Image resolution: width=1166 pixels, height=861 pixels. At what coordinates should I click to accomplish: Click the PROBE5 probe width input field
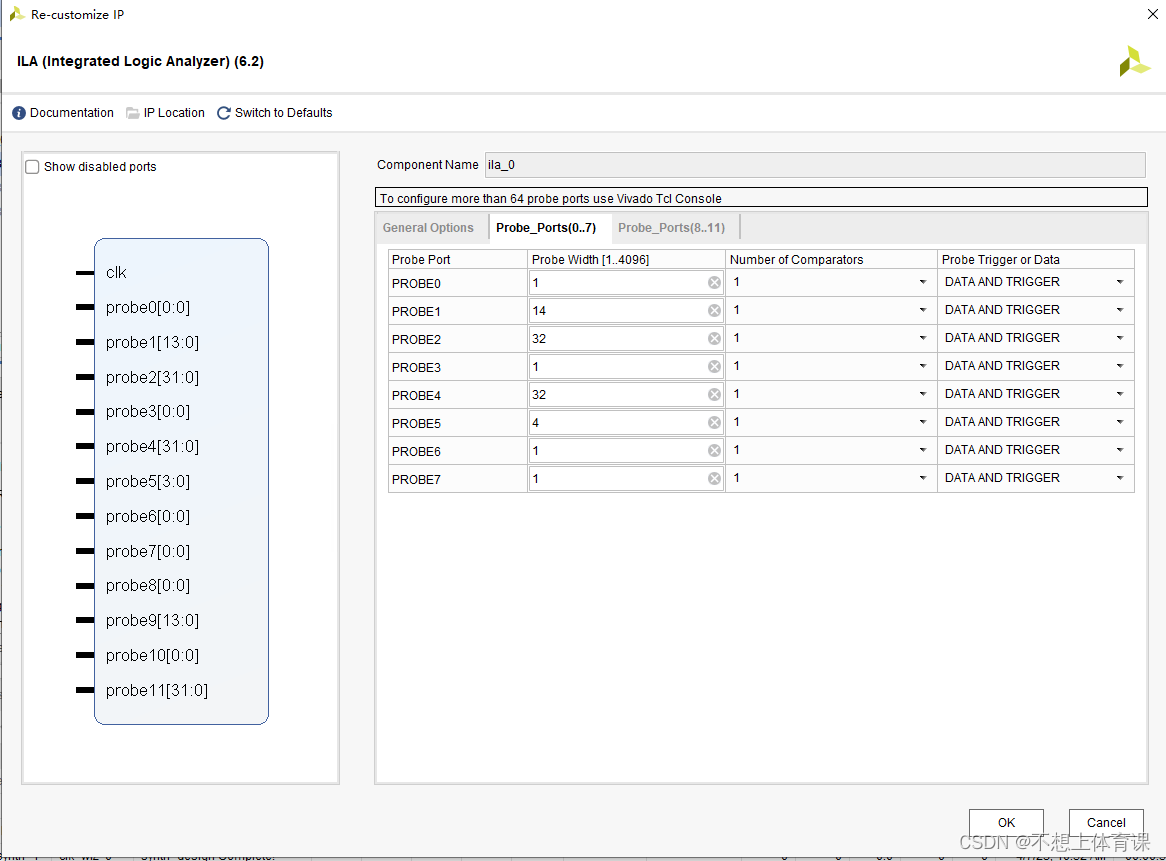626,422
